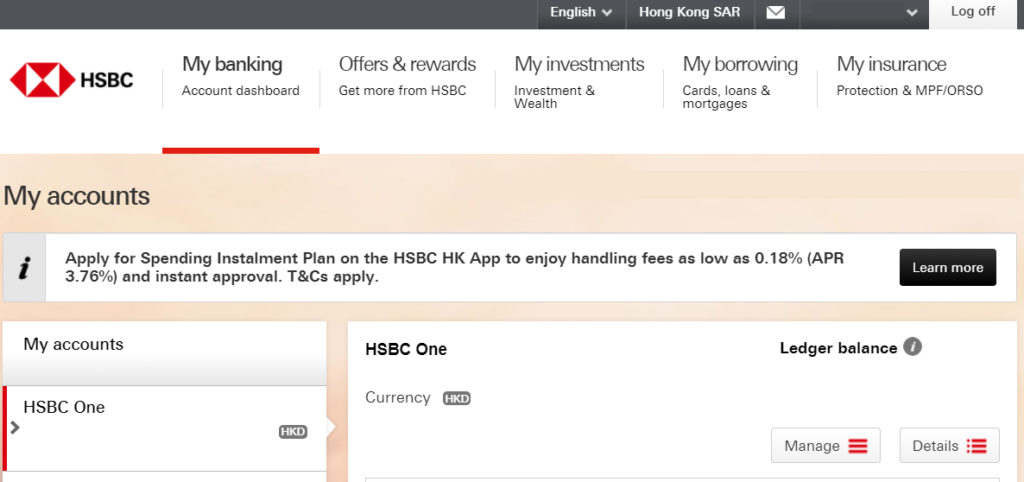Open the secure messages envelope icon
This screenshot has height=482, width=1024.
pos(776,13)
